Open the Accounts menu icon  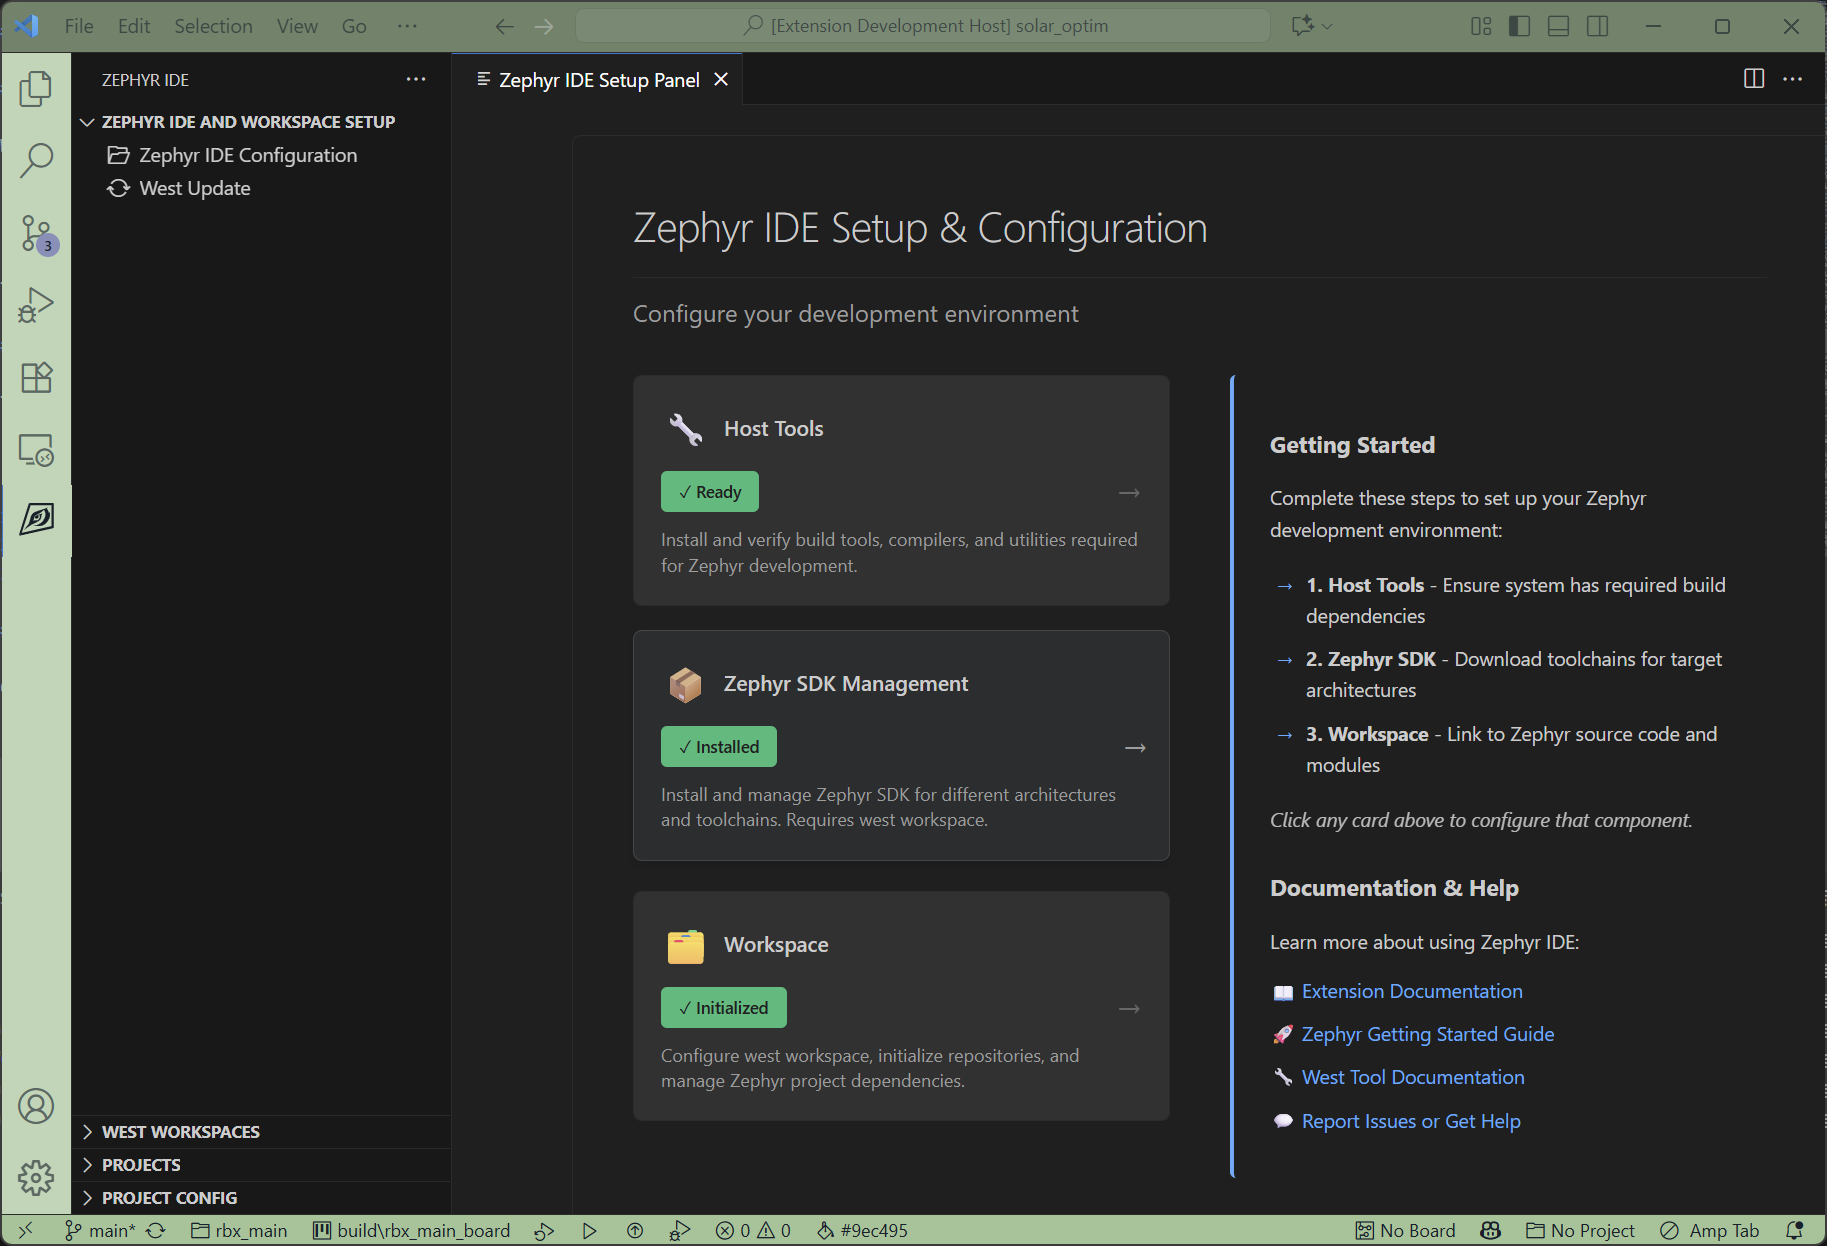click(x=36, y=1106)
